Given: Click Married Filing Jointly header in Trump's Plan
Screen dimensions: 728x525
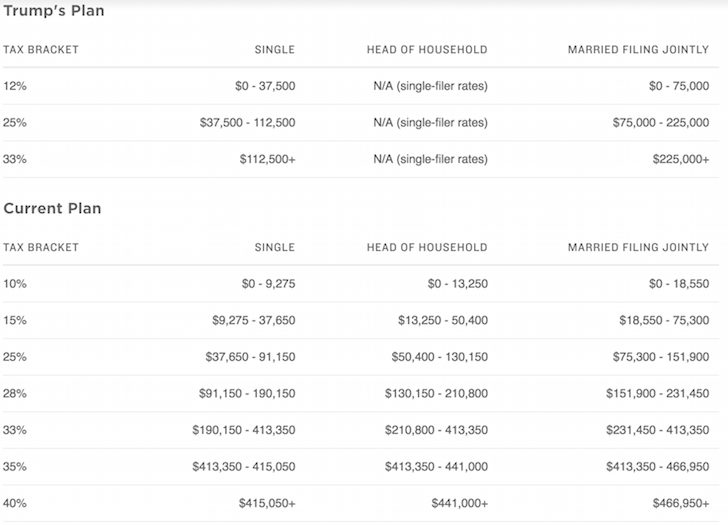Looking at the screenshot, I should [638, 50].
